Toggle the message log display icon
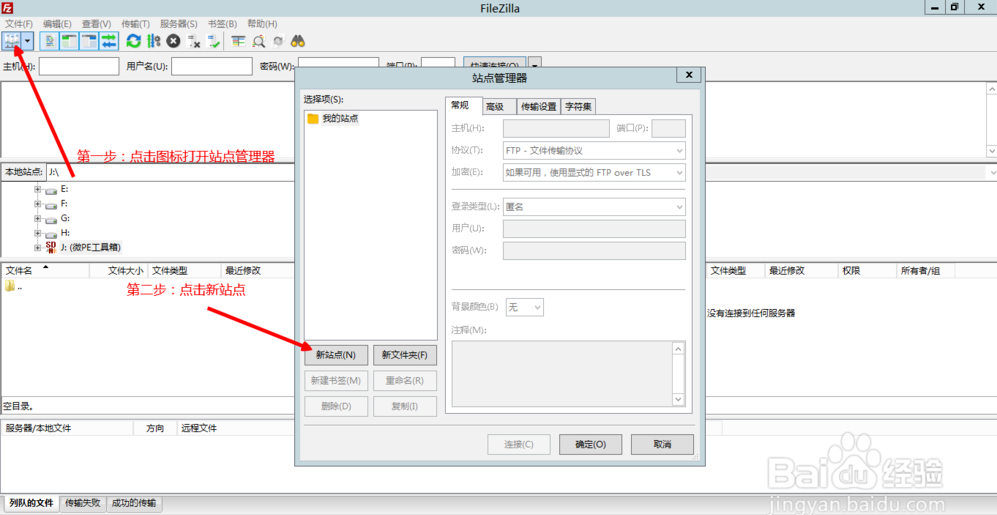Image resolution: width=997 pixels, height=515 pixels. (x=50, y=41)
